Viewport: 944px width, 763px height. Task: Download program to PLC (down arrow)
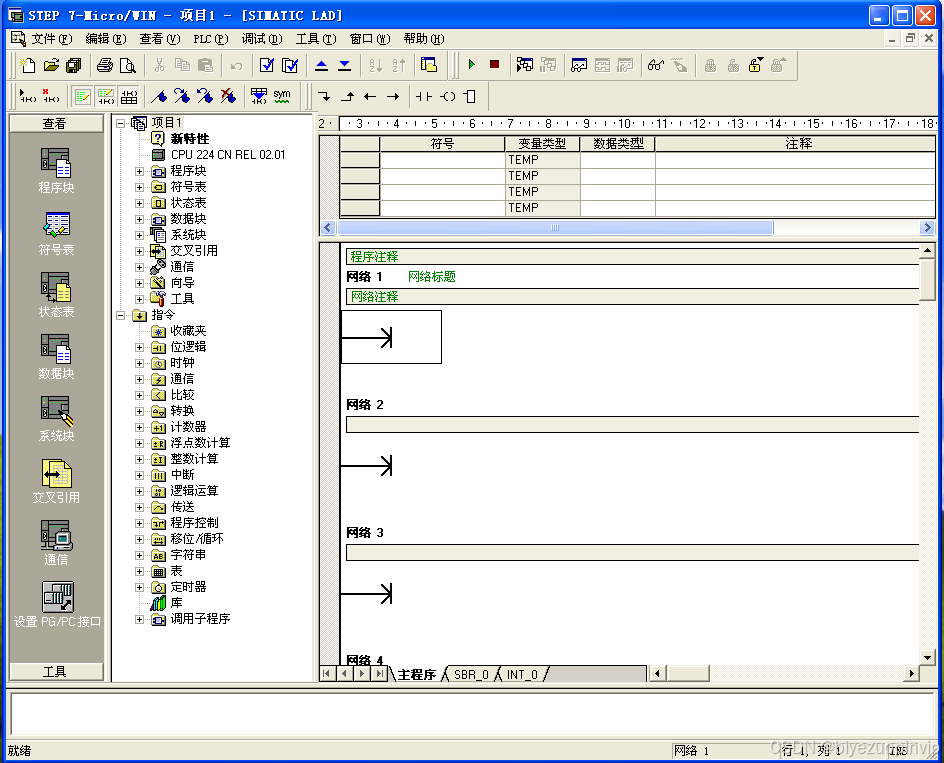click(x=344, y=65)
